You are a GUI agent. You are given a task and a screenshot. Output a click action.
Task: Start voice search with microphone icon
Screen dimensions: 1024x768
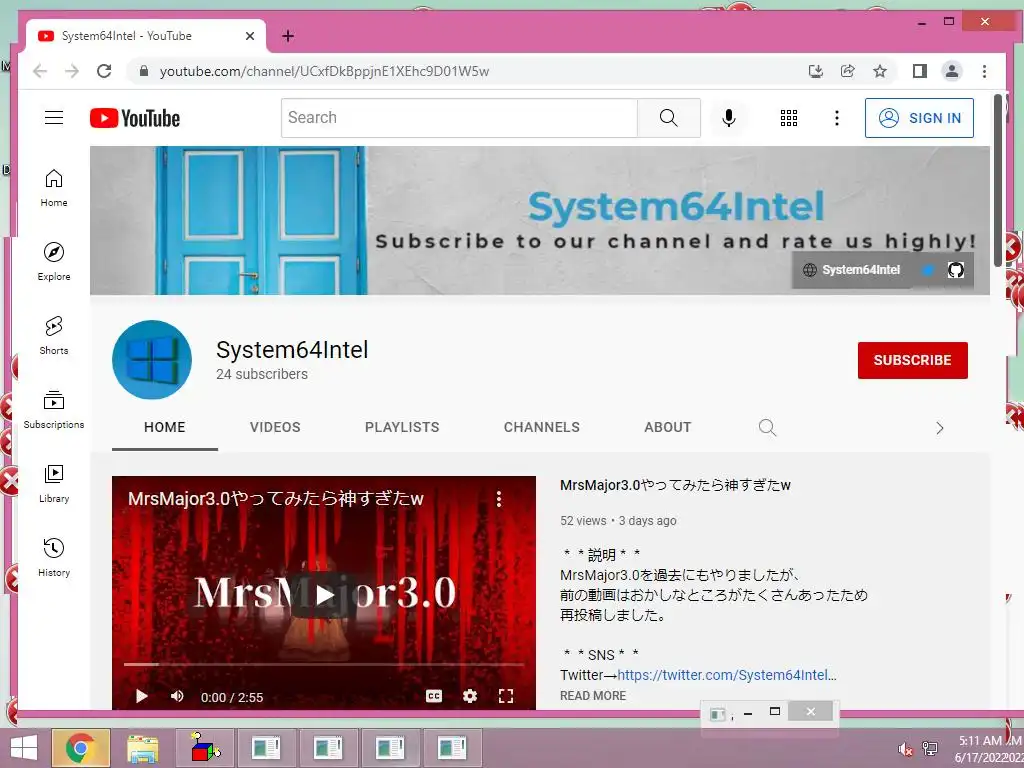coord(729,118)
